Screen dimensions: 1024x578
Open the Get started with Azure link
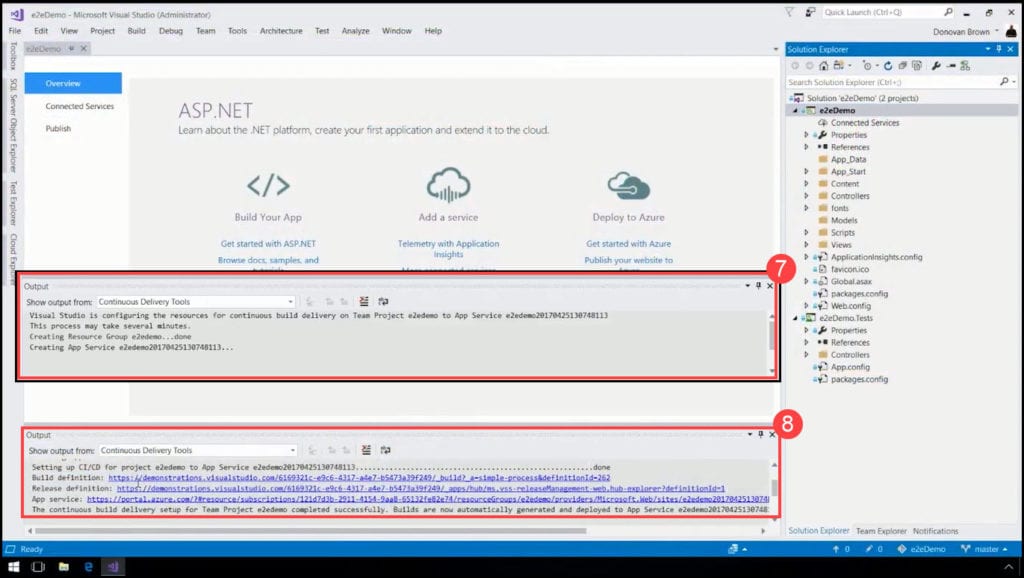tap(628, 244)
